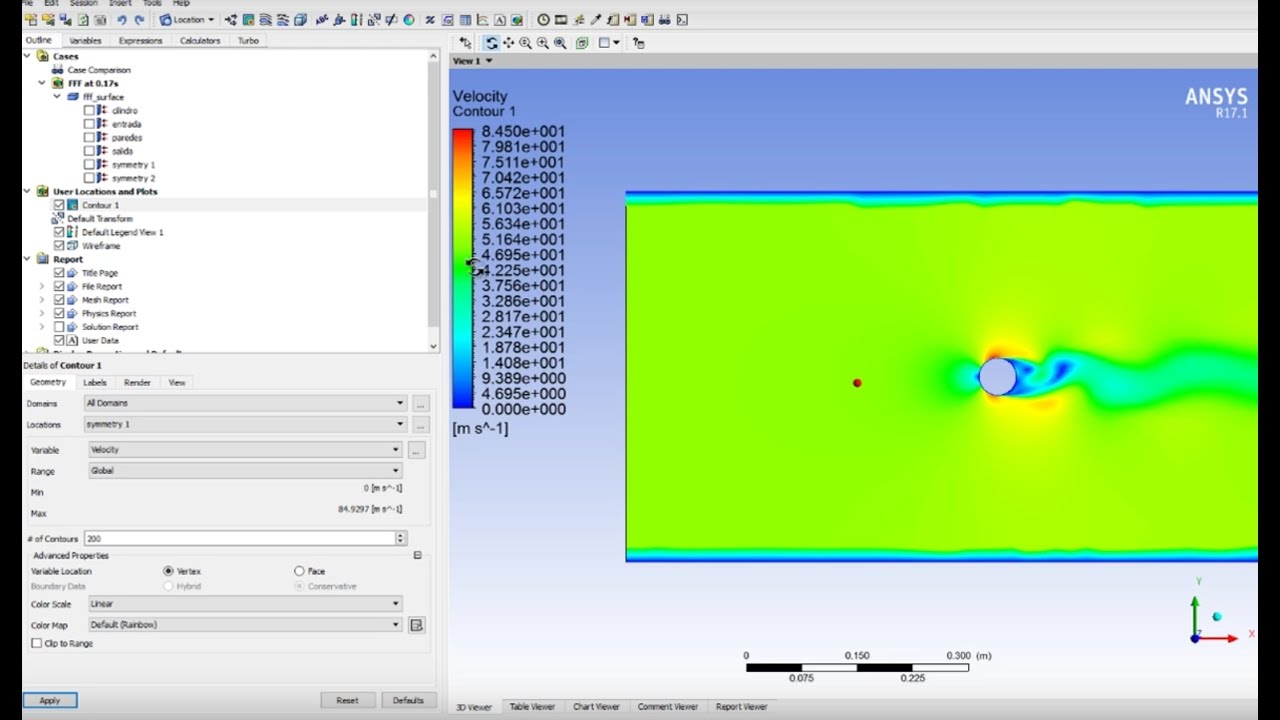Switch to the Calculators tab
Screen dimensions: 1280x720
coord(200,41)
